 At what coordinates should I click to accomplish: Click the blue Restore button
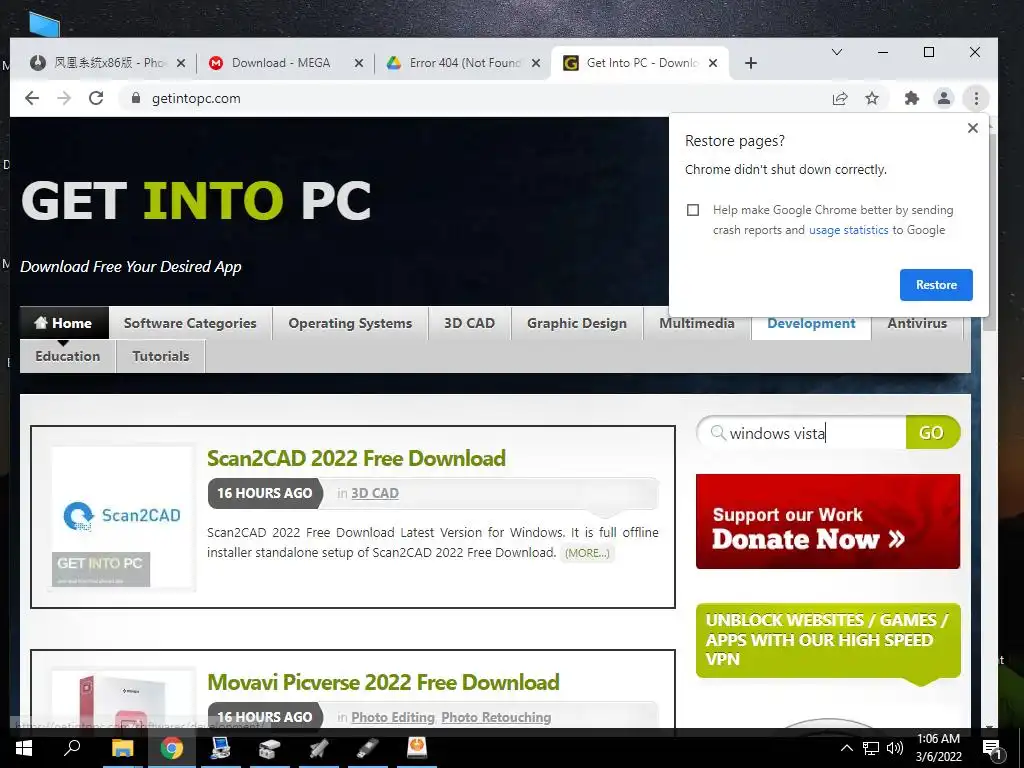[x=936, y=285]
